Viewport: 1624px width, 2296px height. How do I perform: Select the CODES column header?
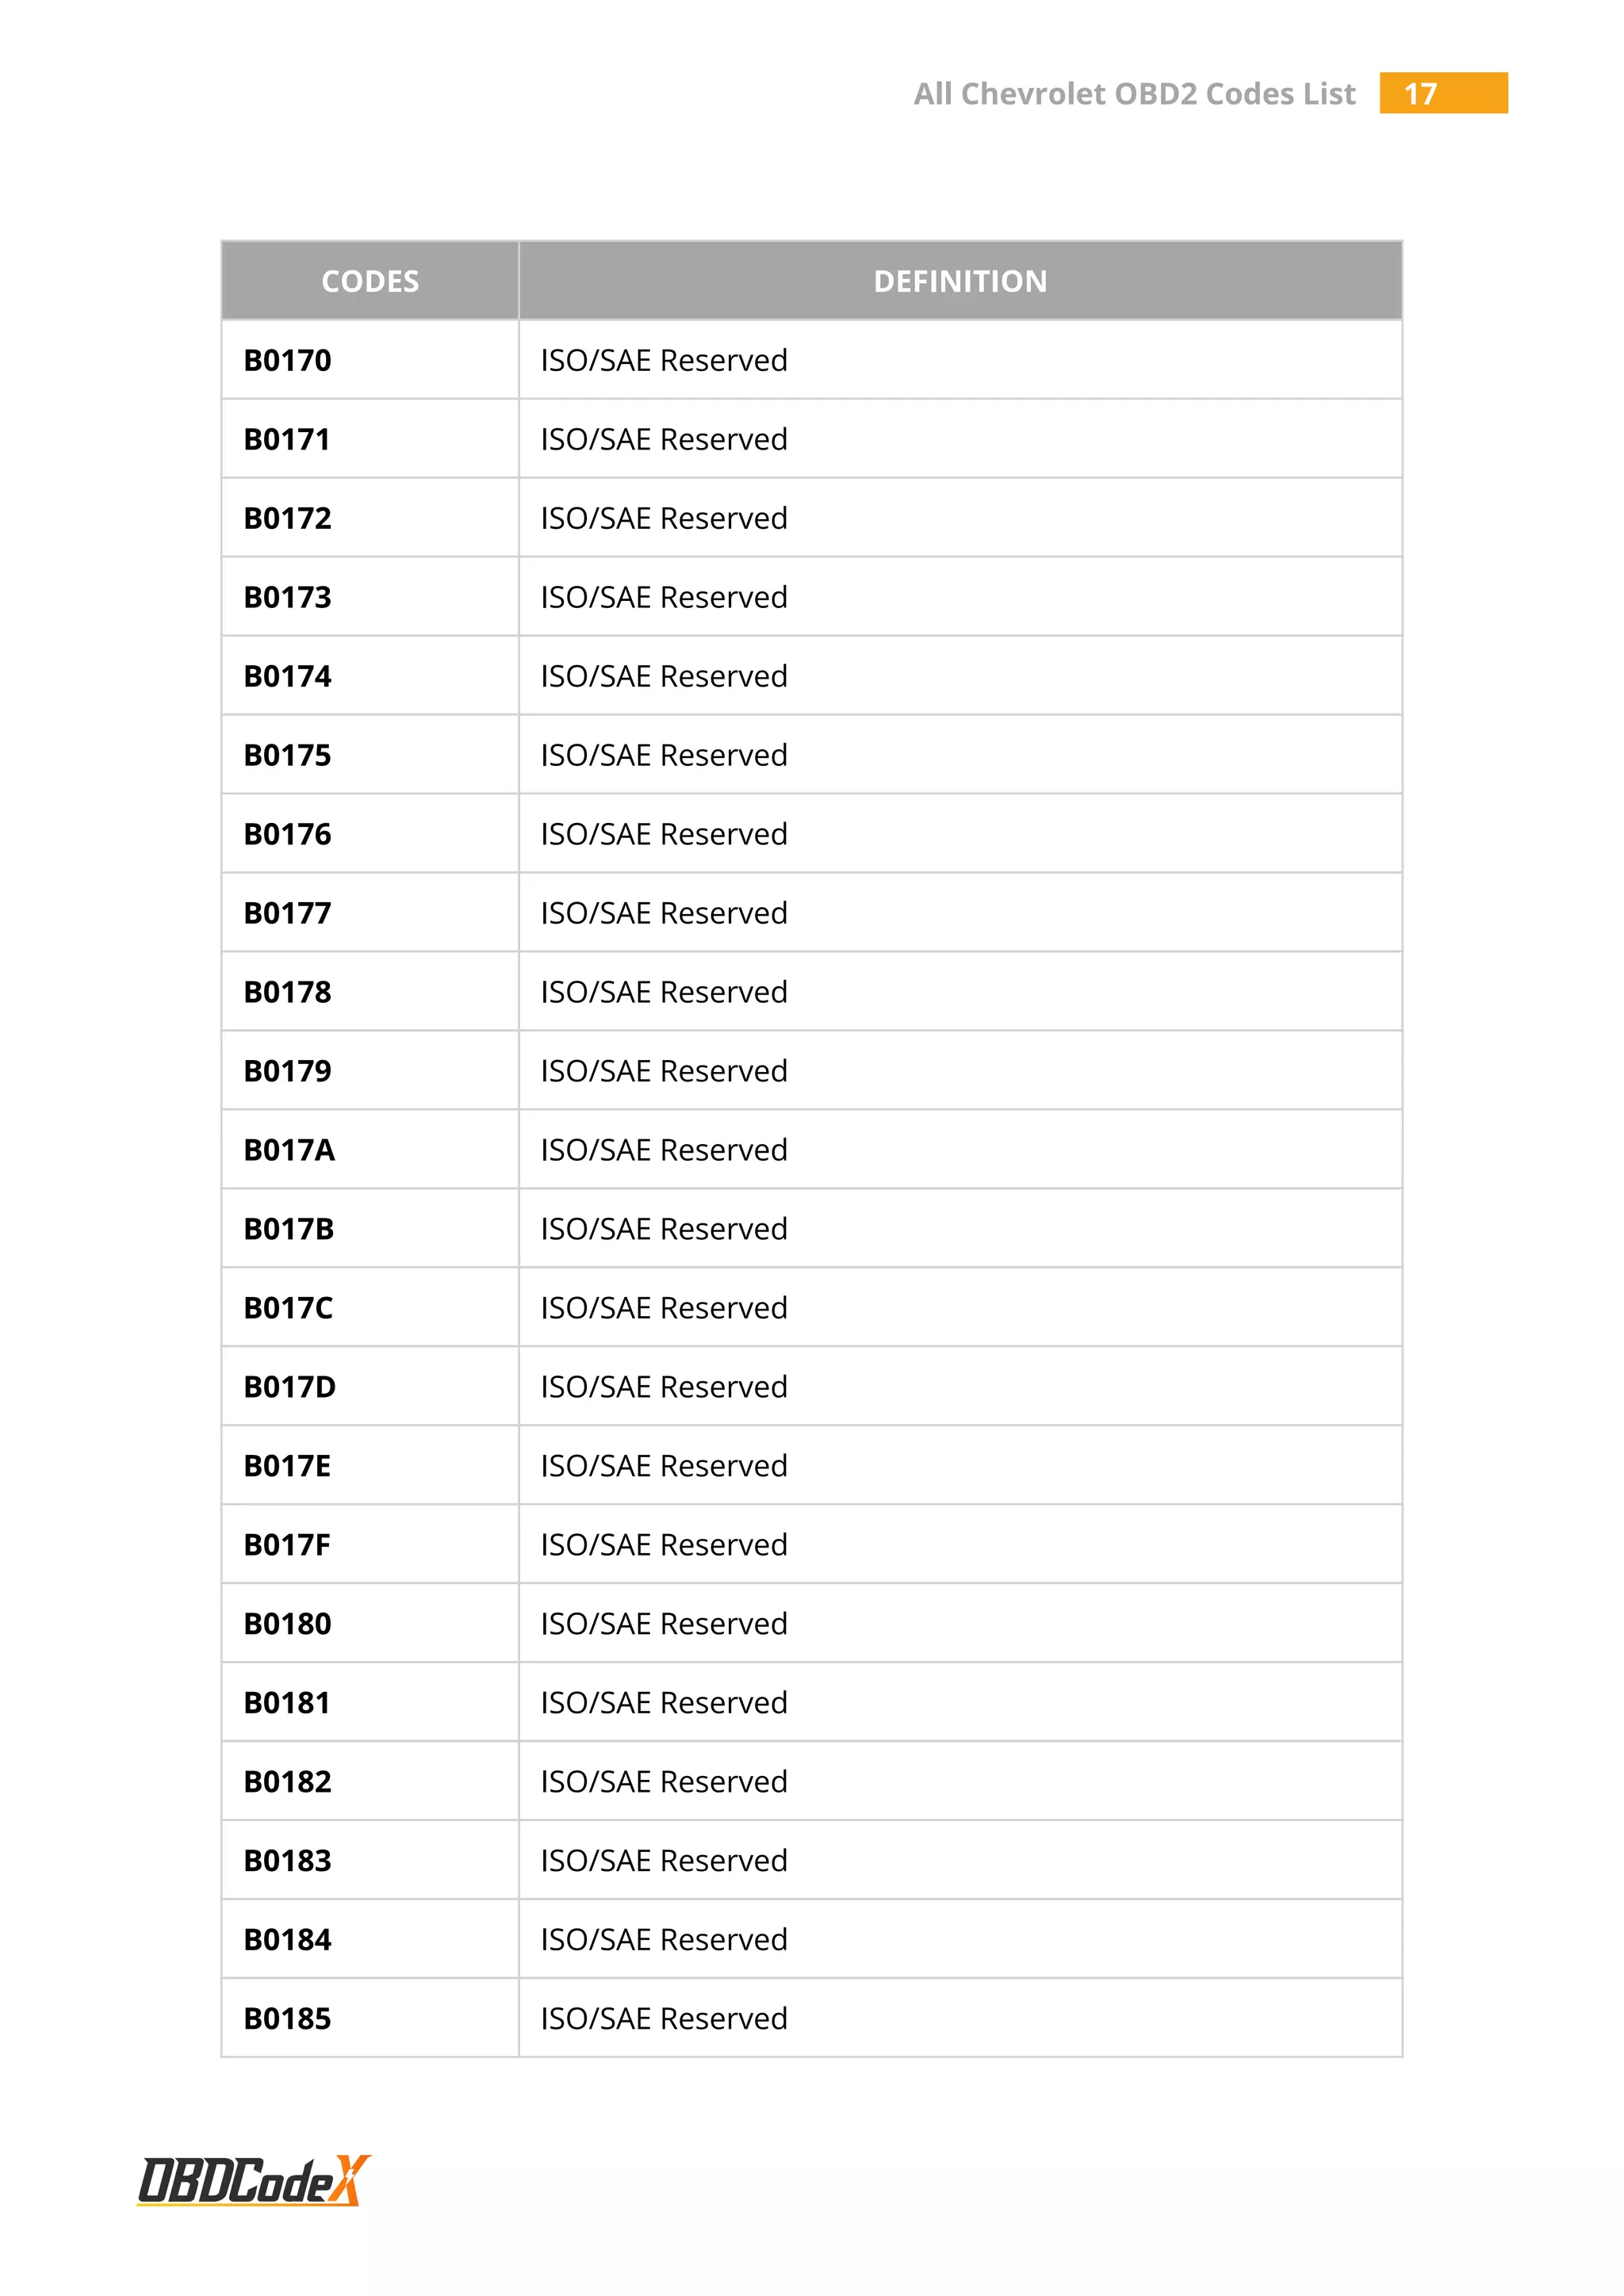click(x=370, y=281)
